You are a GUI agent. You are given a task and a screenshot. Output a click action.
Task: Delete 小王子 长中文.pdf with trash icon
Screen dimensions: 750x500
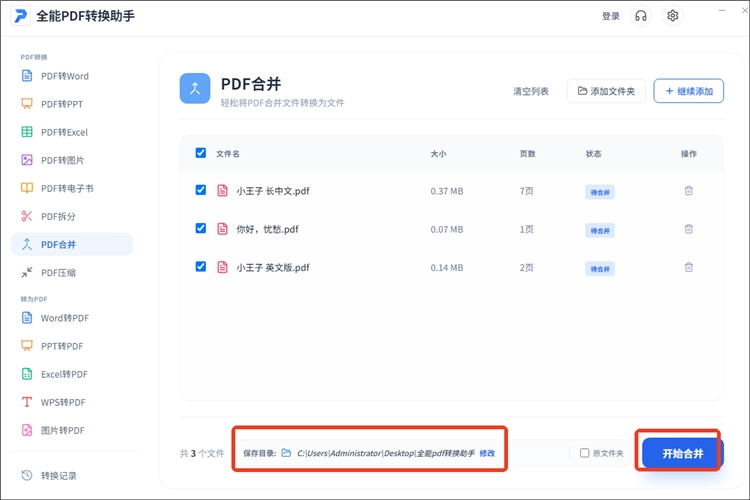click(x=688, y=191)
